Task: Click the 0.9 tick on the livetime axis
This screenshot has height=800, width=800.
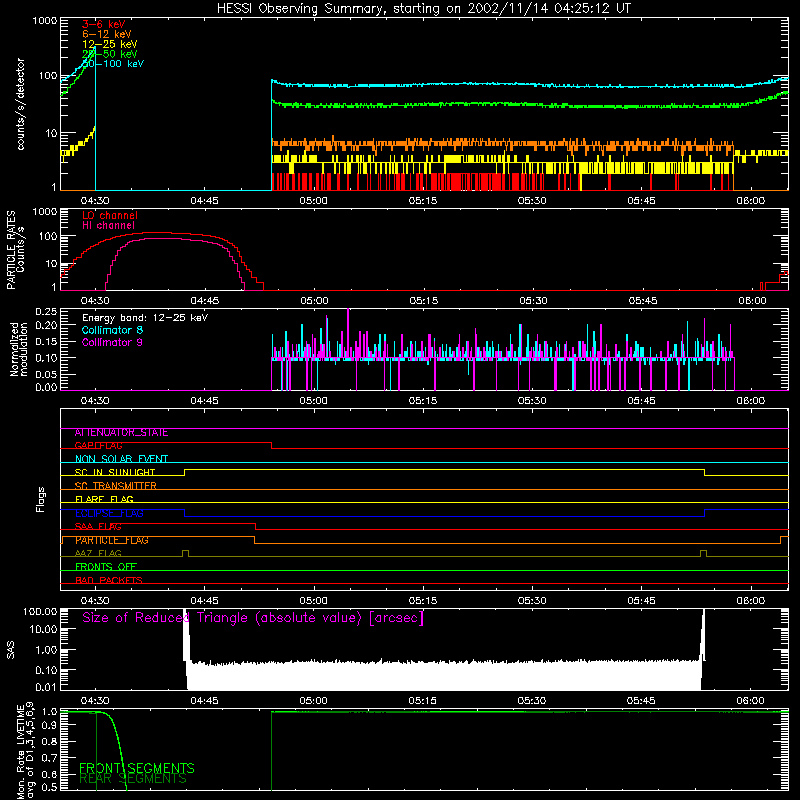Action: pos(49,727)
